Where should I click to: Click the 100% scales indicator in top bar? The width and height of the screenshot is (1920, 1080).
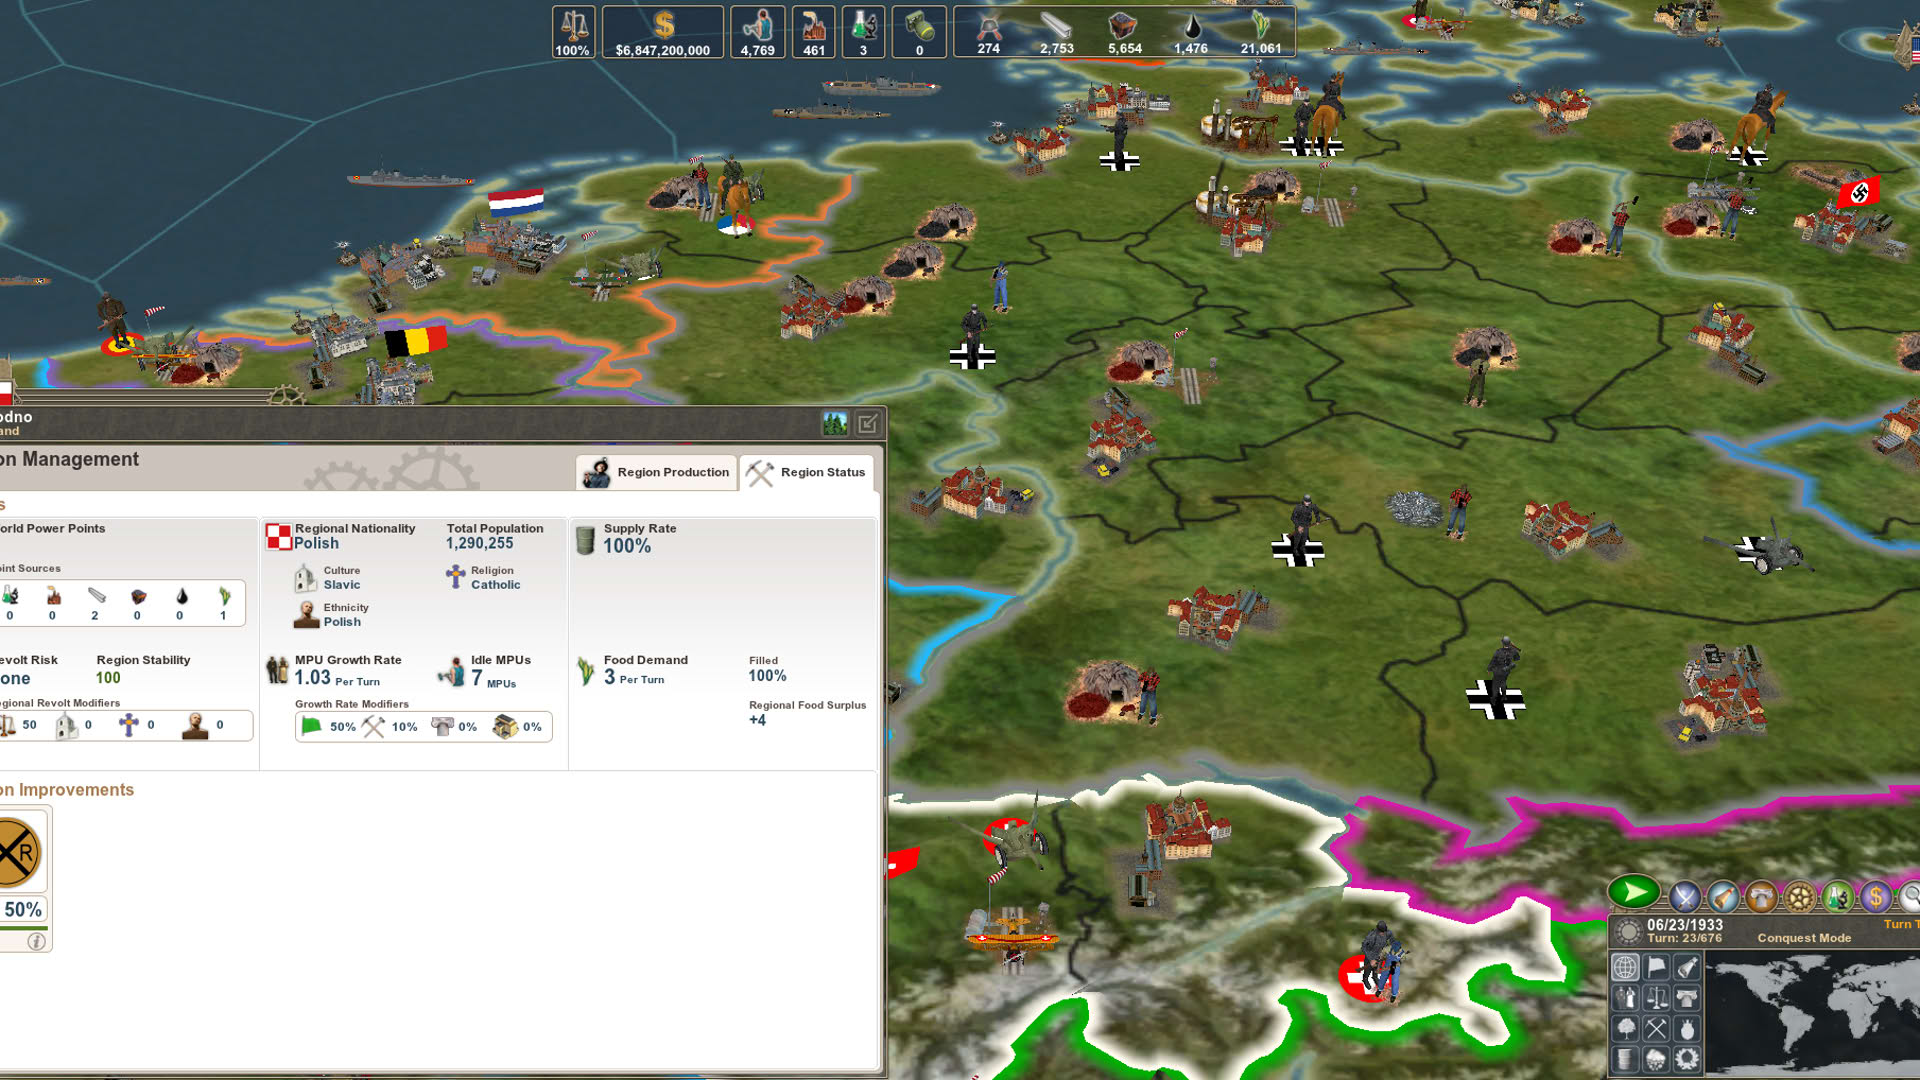(x=573, y=32)
